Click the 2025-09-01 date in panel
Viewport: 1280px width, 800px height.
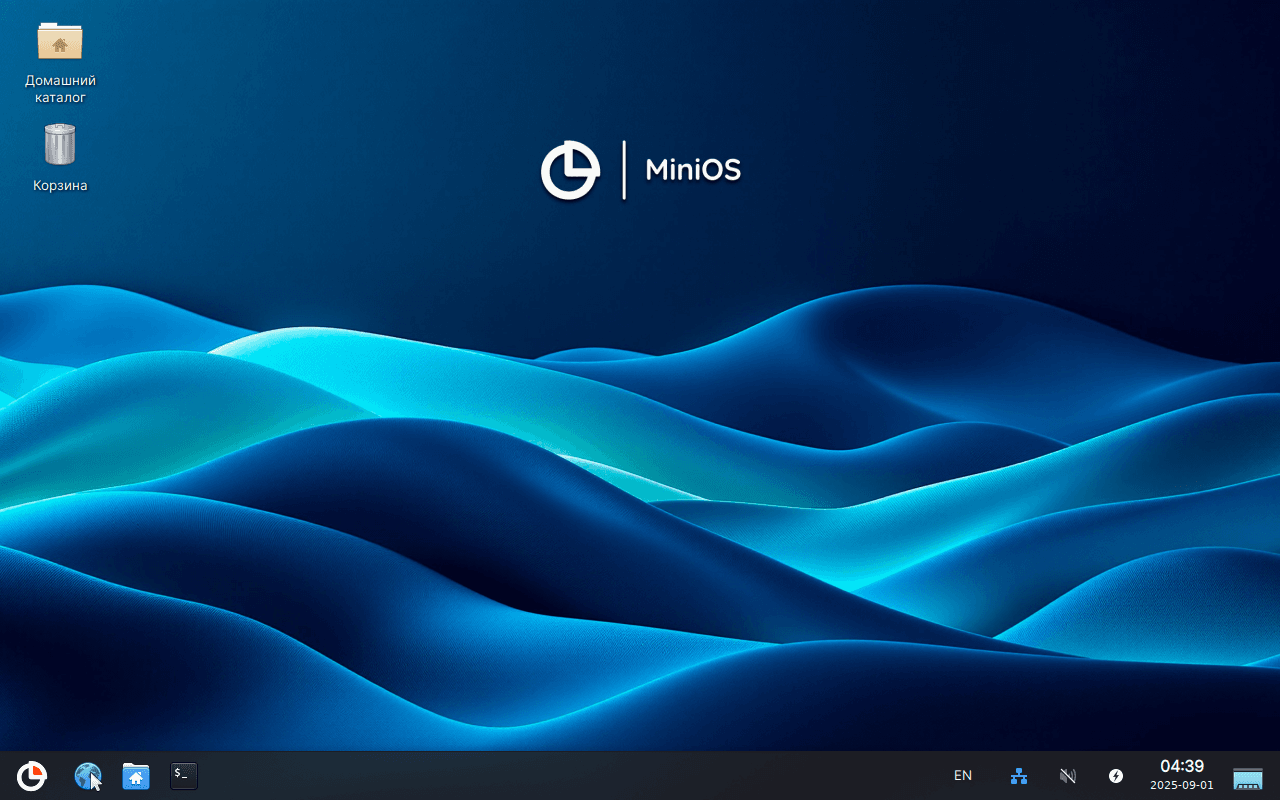point(1181,786)
